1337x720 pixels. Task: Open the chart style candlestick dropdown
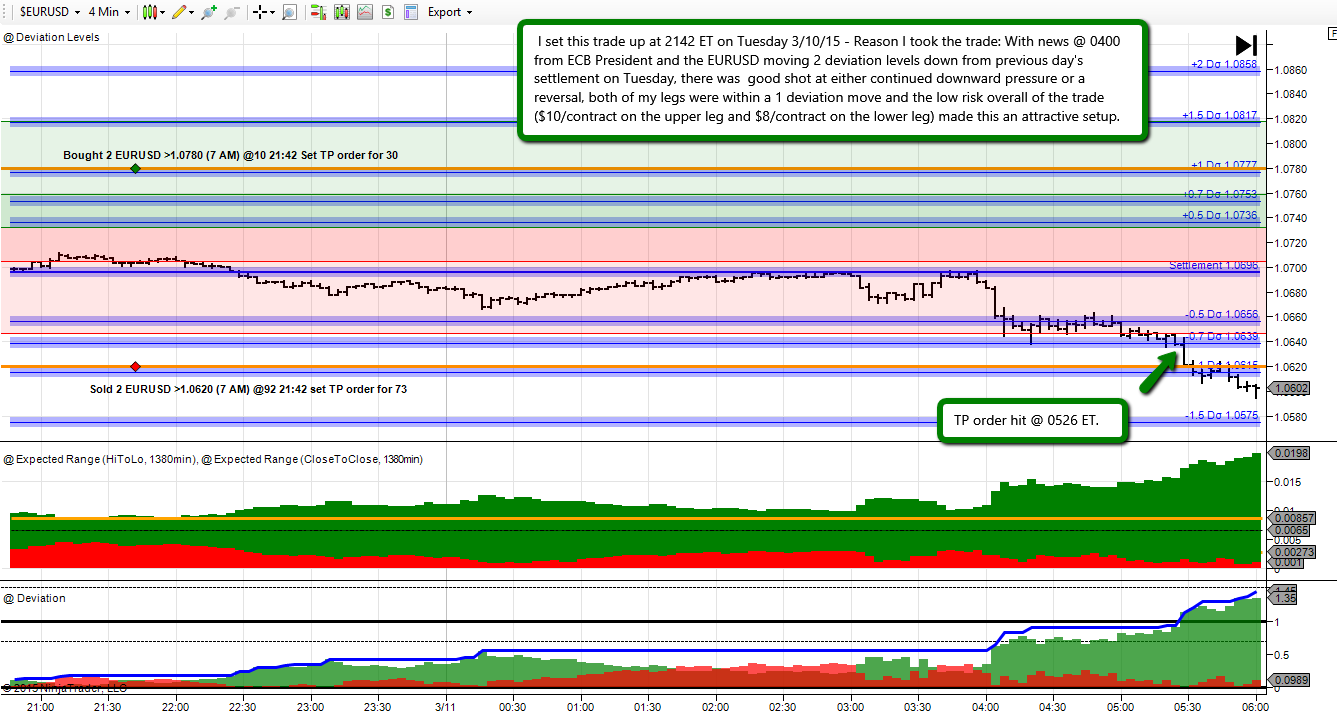(153, 12)
